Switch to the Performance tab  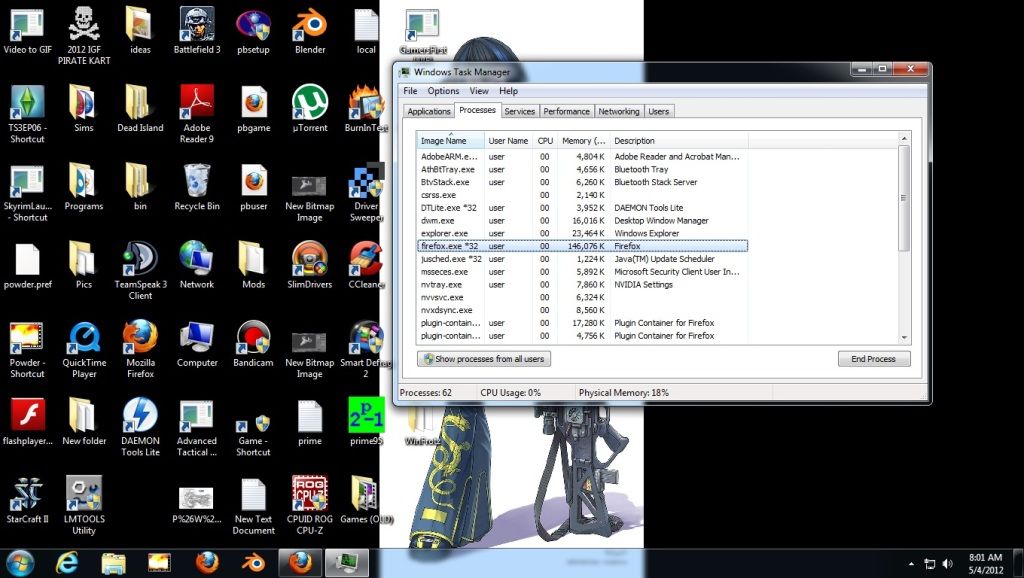tap(566, 111)
